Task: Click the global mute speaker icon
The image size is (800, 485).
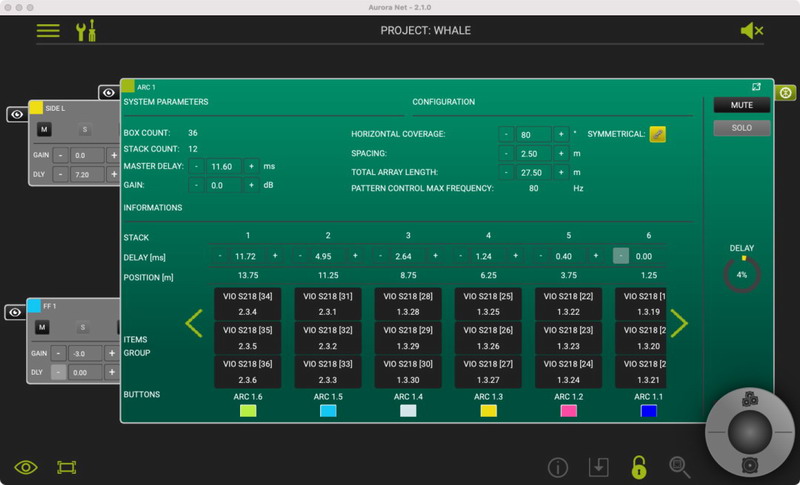Action: click(x=751, y=31)
